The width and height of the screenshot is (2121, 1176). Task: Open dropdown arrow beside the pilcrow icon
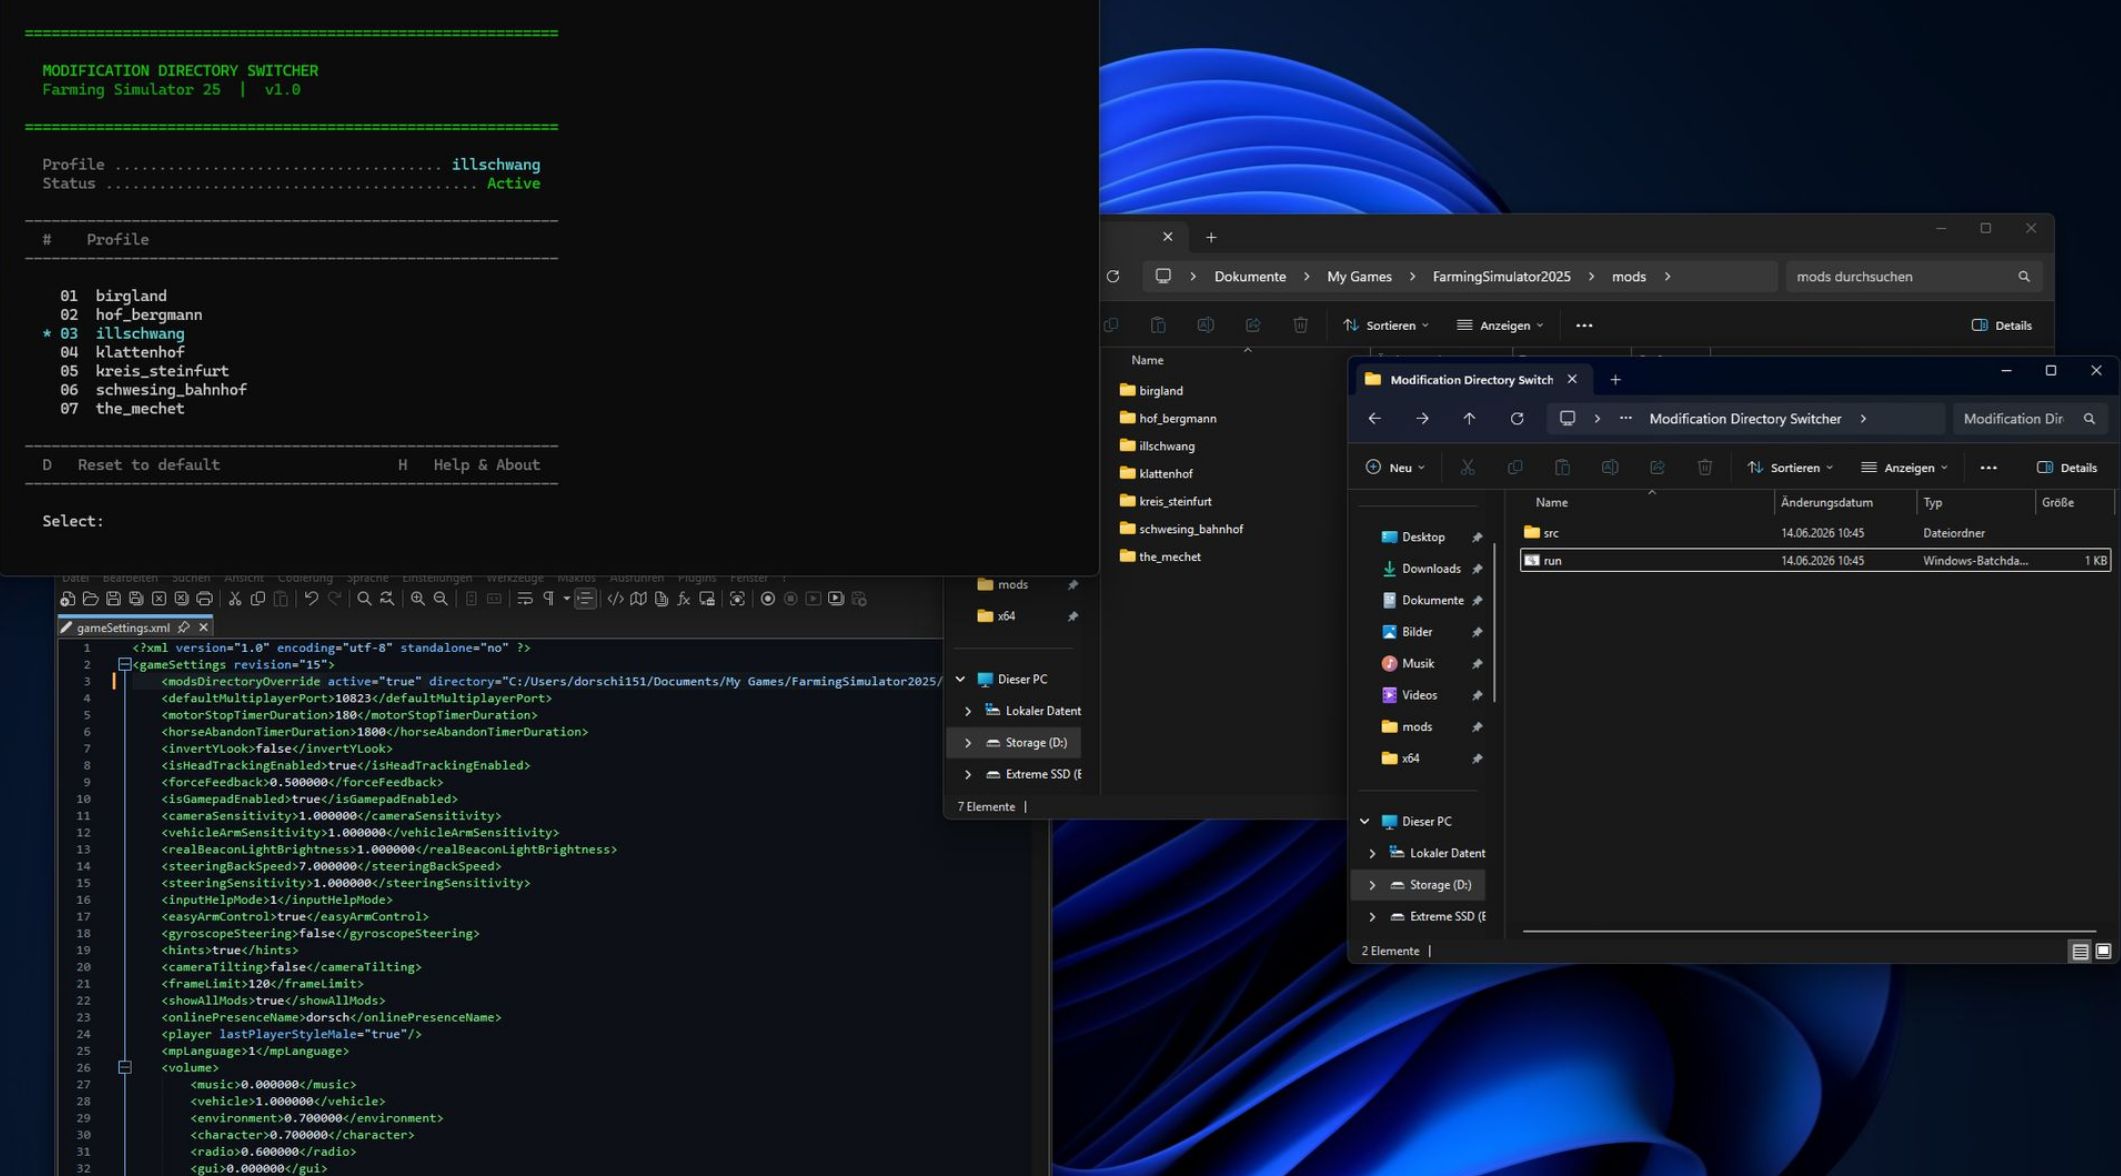[x=566, y=599]
